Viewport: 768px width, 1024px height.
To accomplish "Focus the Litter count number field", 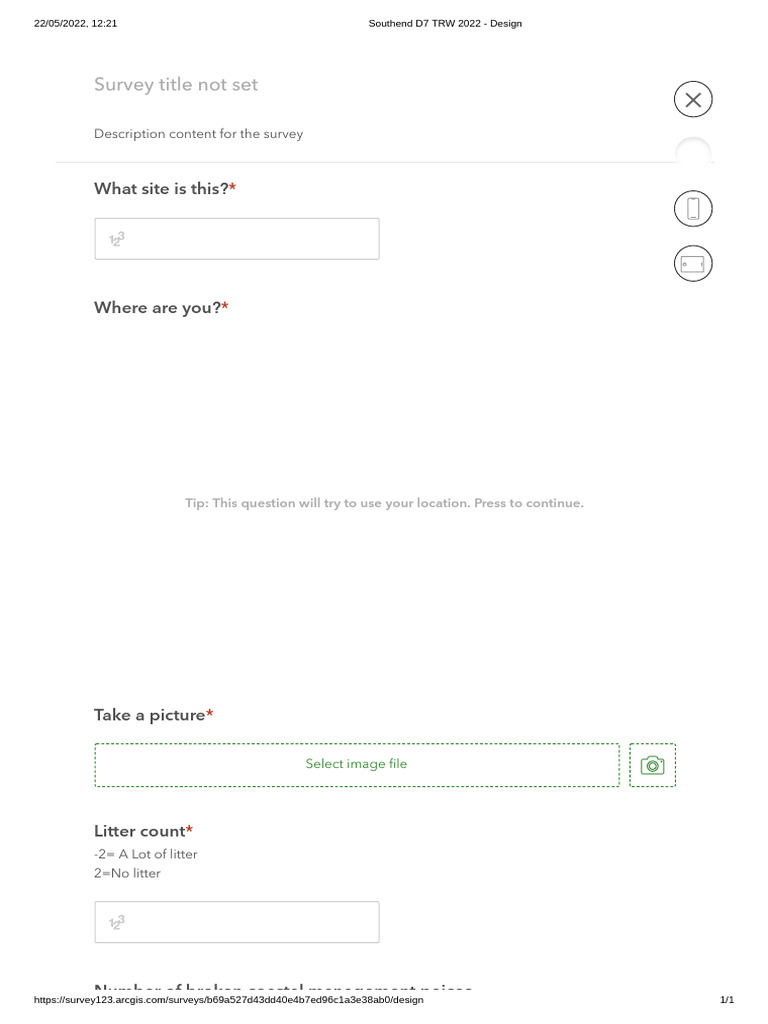I will [x=237, y=922].
